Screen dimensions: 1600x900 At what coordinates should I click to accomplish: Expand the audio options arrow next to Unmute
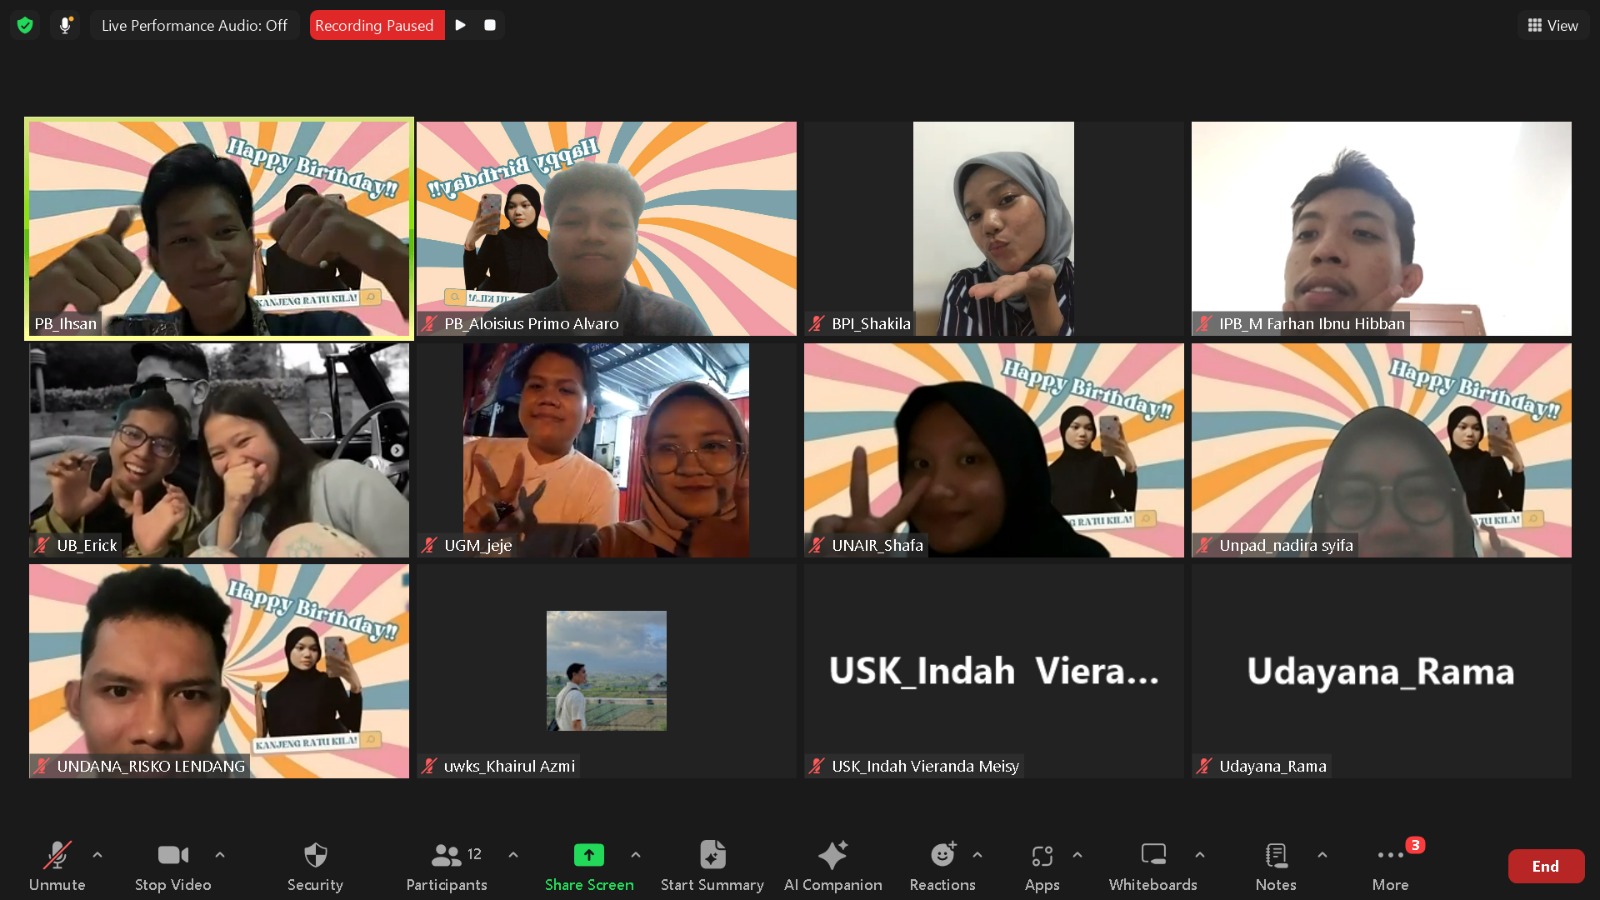97,855
